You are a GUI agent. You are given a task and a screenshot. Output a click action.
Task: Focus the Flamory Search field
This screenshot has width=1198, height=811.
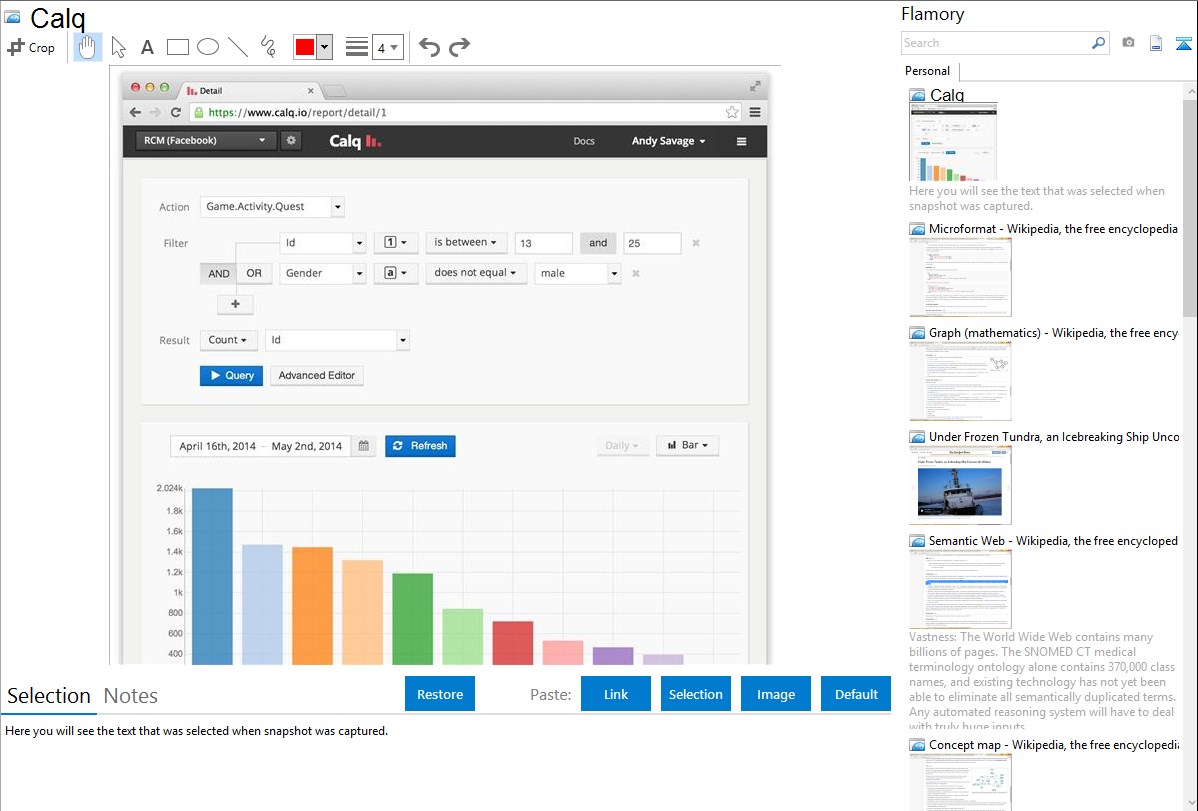click(x=996, y=43)
